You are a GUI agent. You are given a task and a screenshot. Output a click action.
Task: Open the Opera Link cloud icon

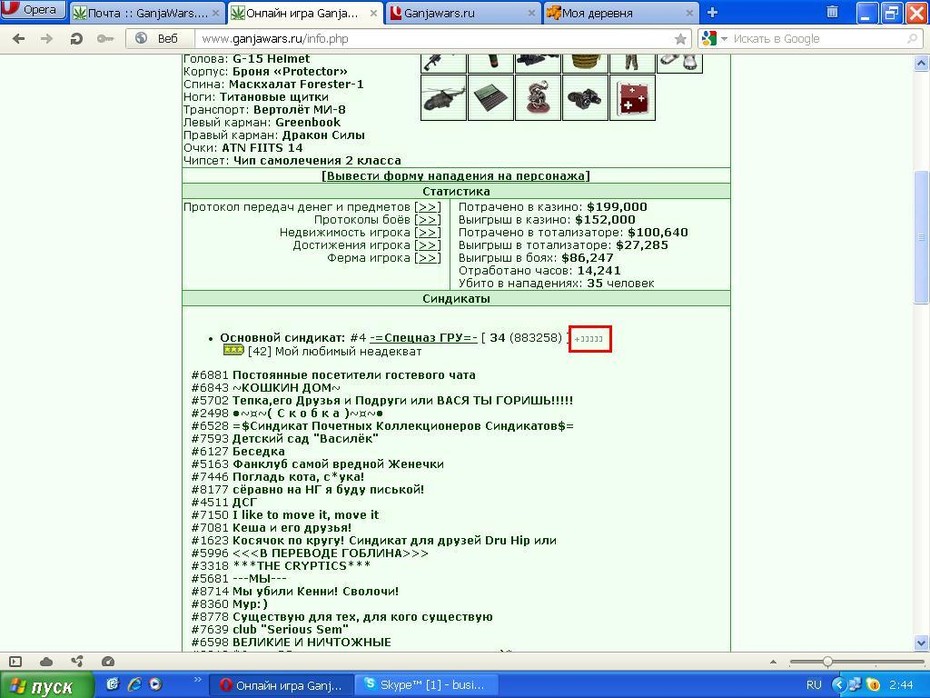pyautogui.click(x=46, y=661)
